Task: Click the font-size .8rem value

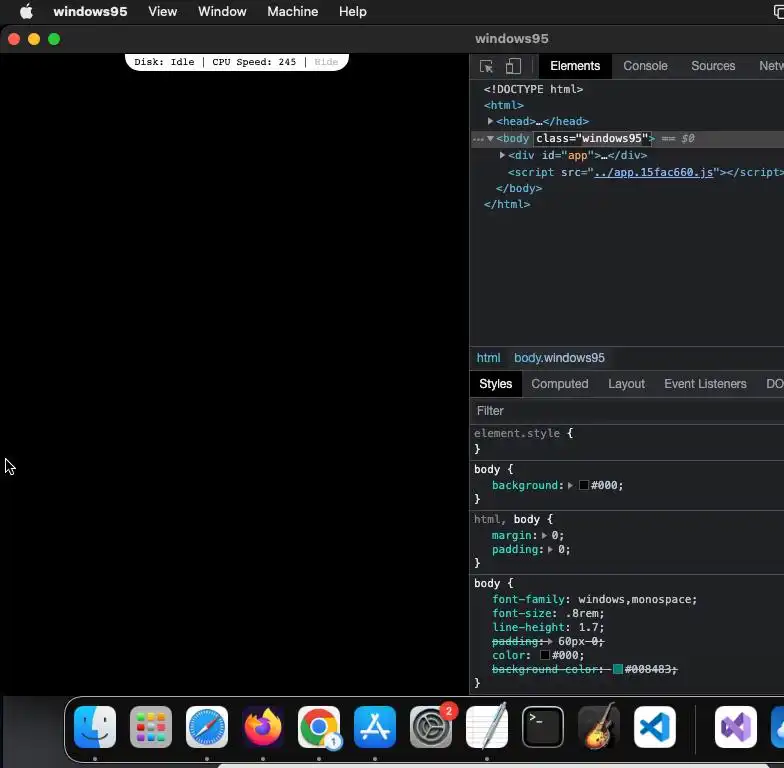Action: tap(582, 614)
